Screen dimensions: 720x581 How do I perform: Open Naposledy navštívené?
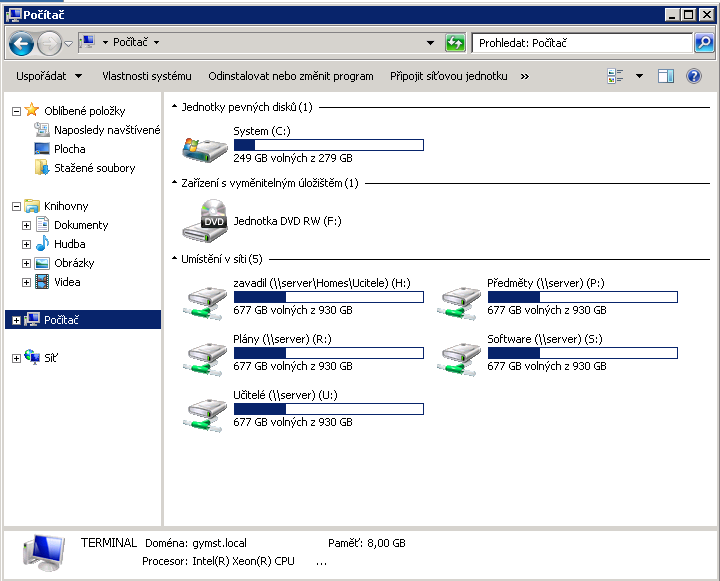(x=107, y=130)
